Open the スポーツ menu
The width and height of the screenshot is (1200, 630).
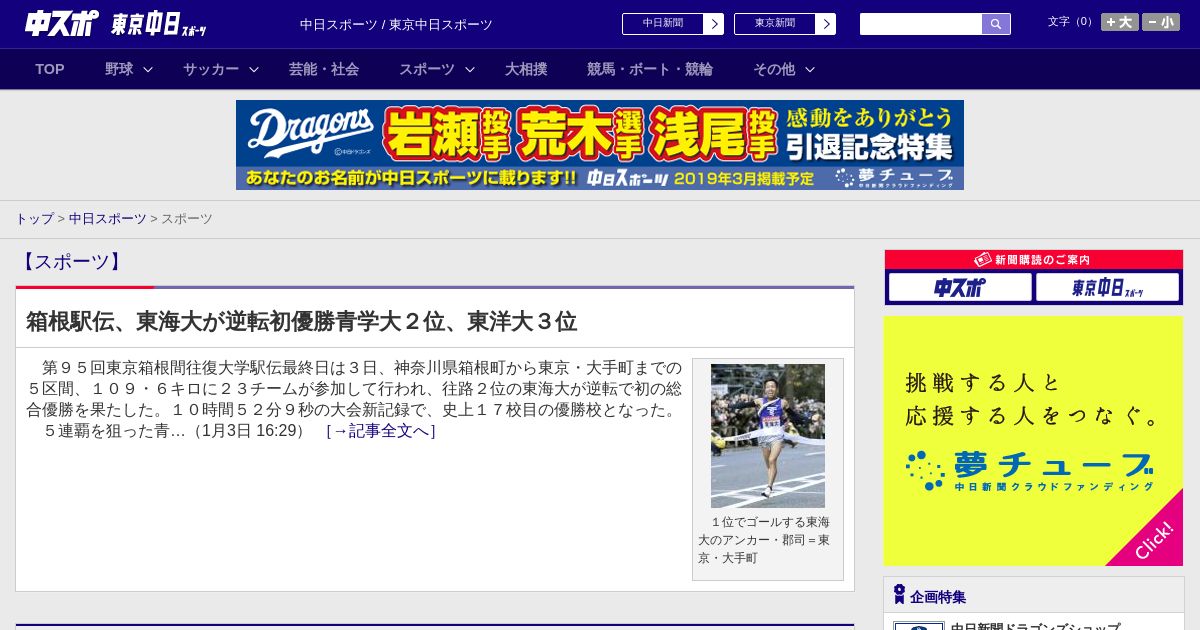[427, 69]
